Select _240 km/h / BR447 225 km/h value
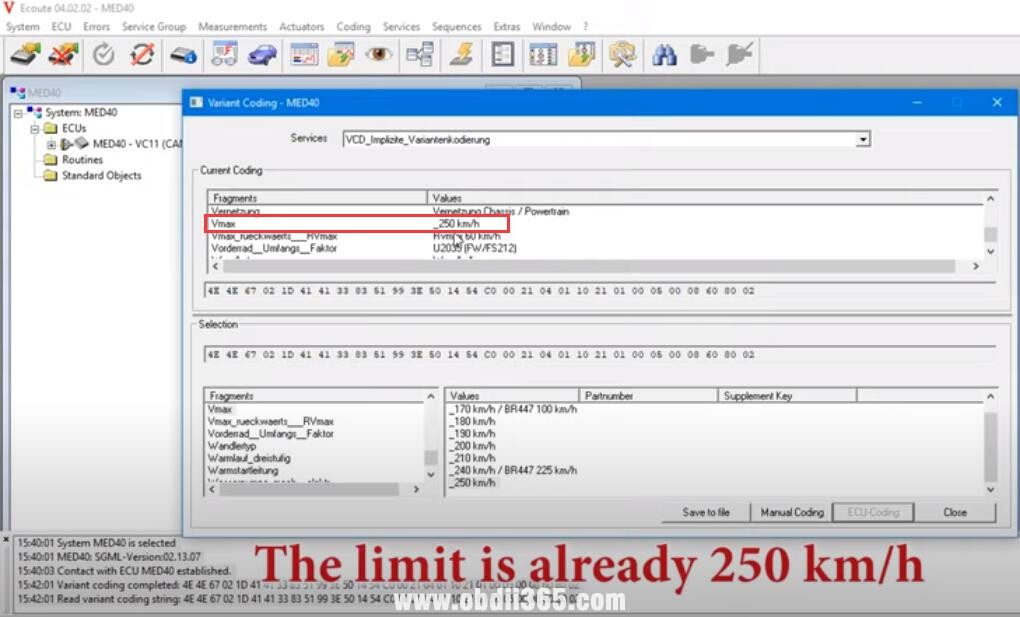1020x617 pixels. 513,471
